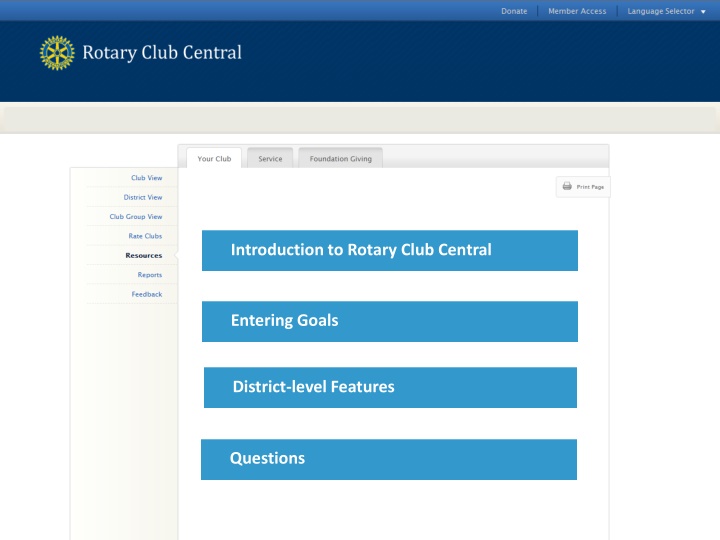The height and width of the screenshot is (540, 720).
Task: Open the Entering Goals banner
Action: (390, 321)
